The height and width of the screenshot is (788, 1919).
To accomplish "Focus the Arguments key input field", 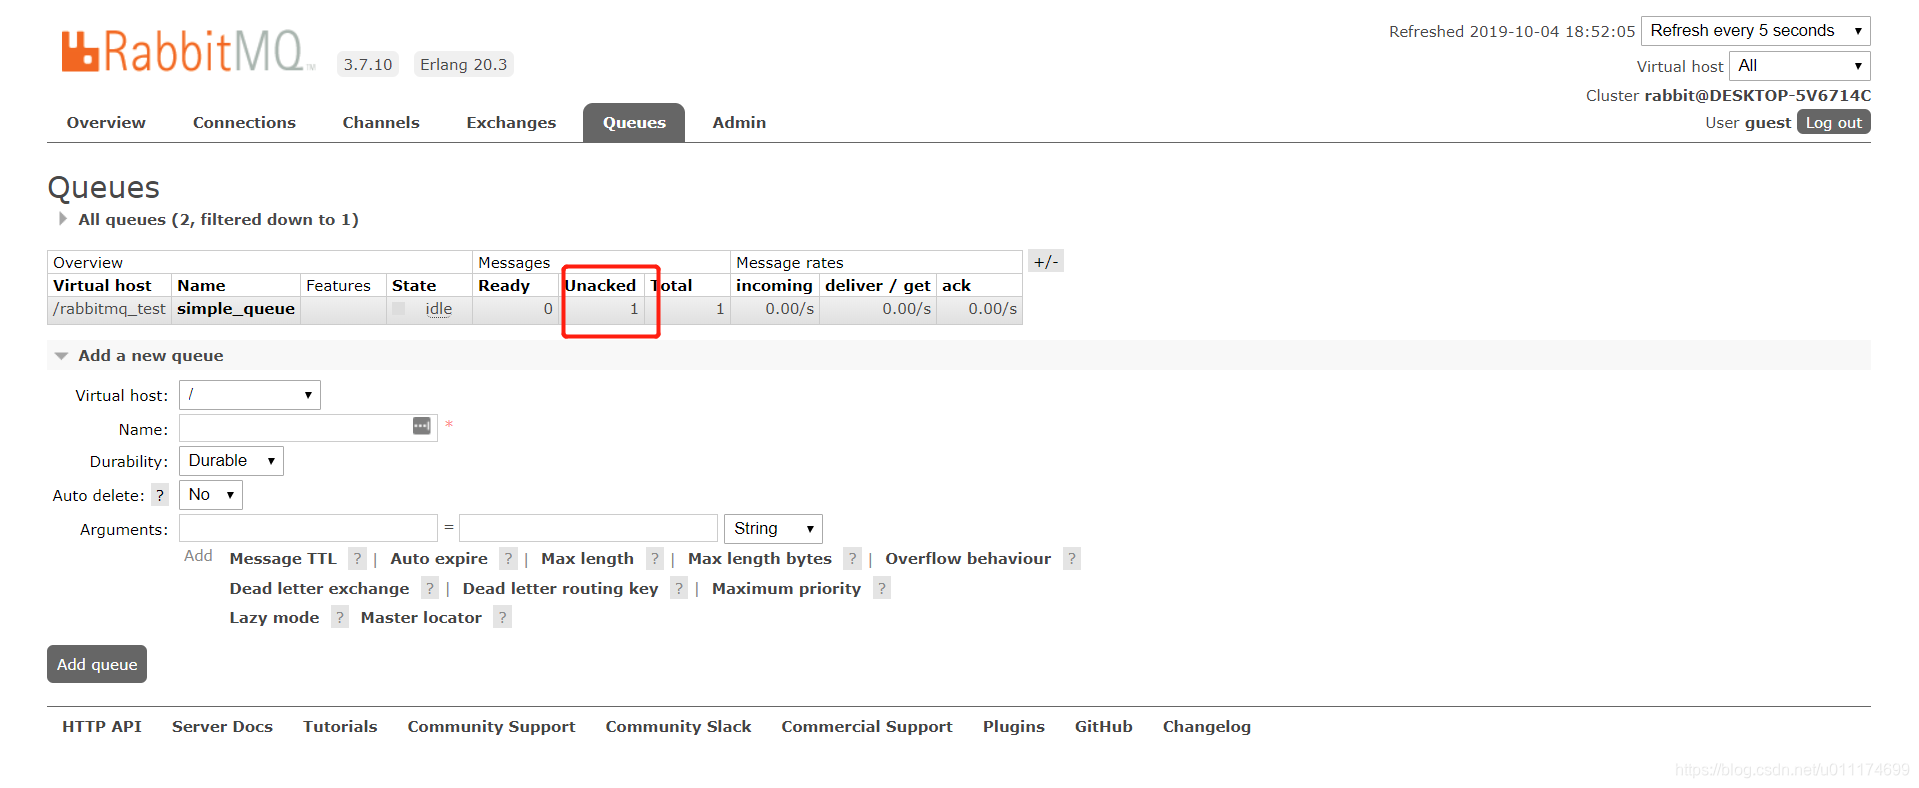I will pos(308,528).
